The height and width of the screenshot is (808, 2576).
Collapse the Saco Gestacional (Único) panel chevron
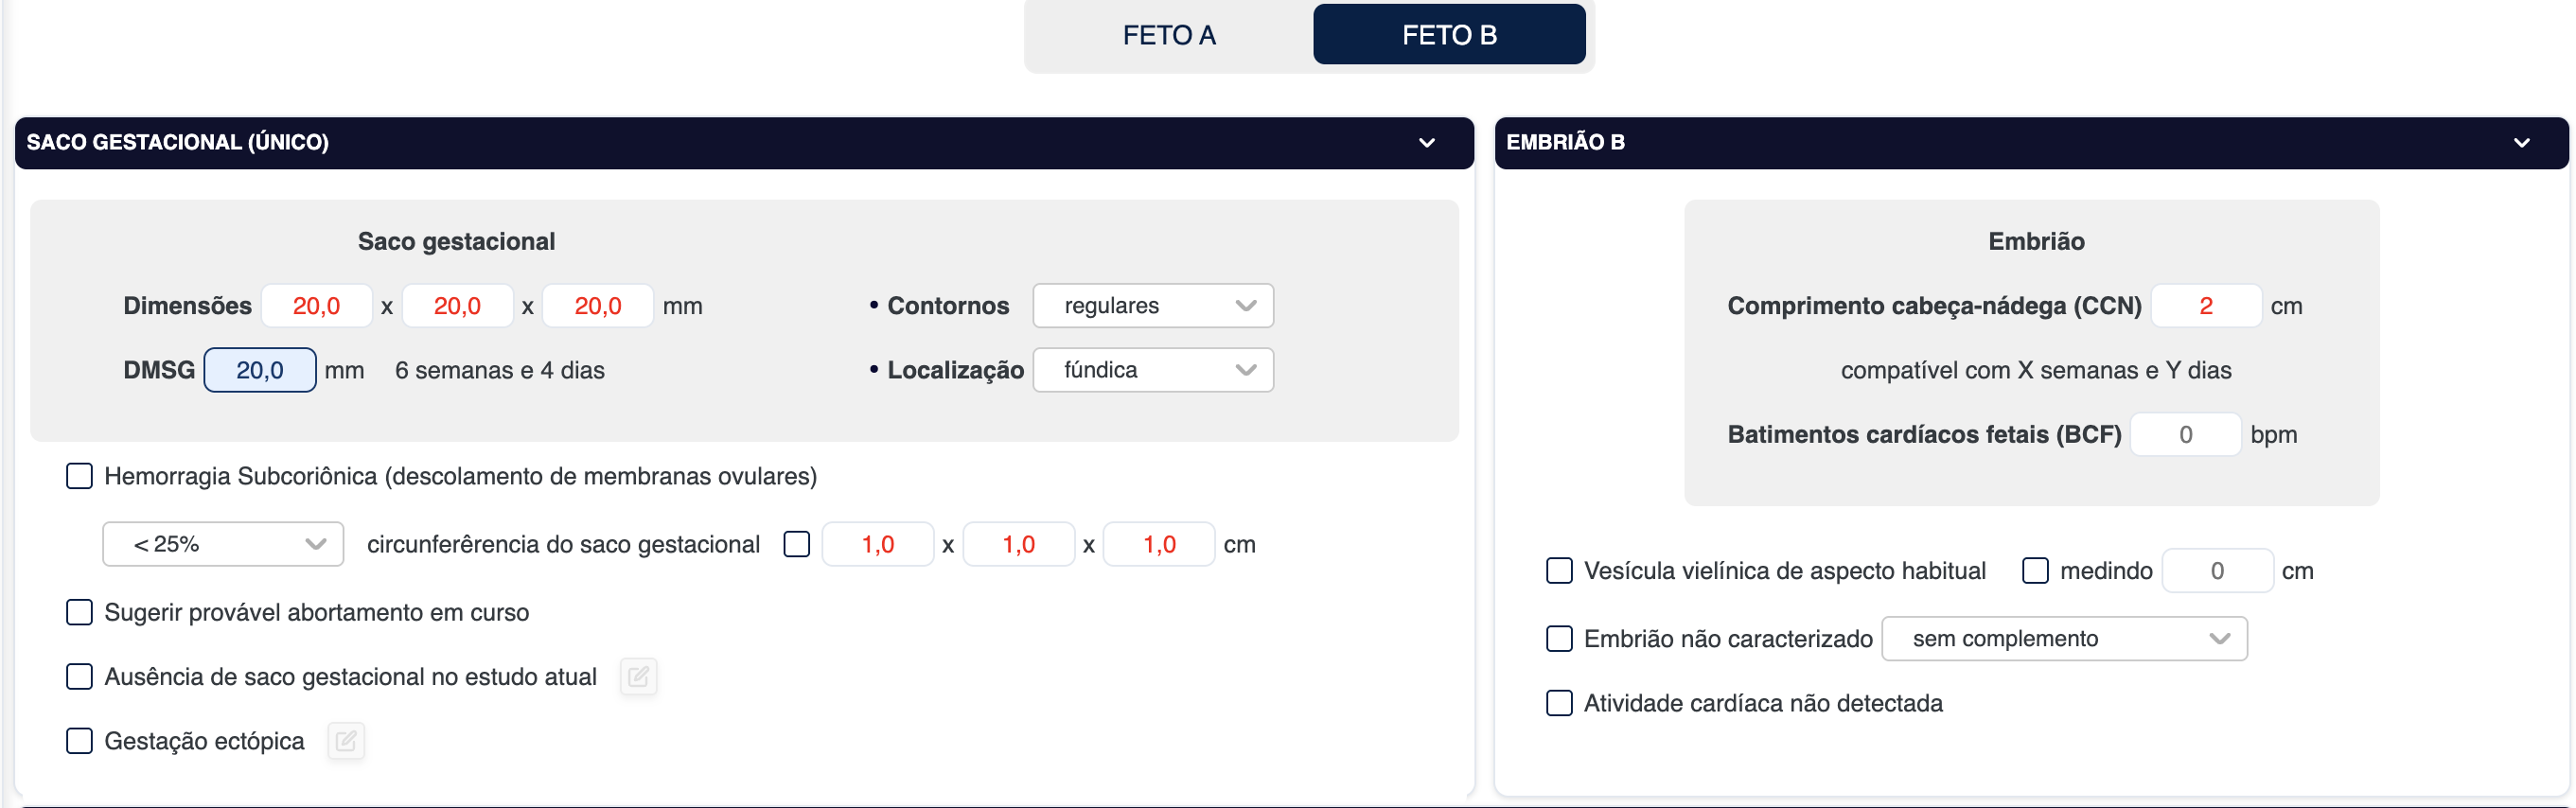click(1426, 143)
